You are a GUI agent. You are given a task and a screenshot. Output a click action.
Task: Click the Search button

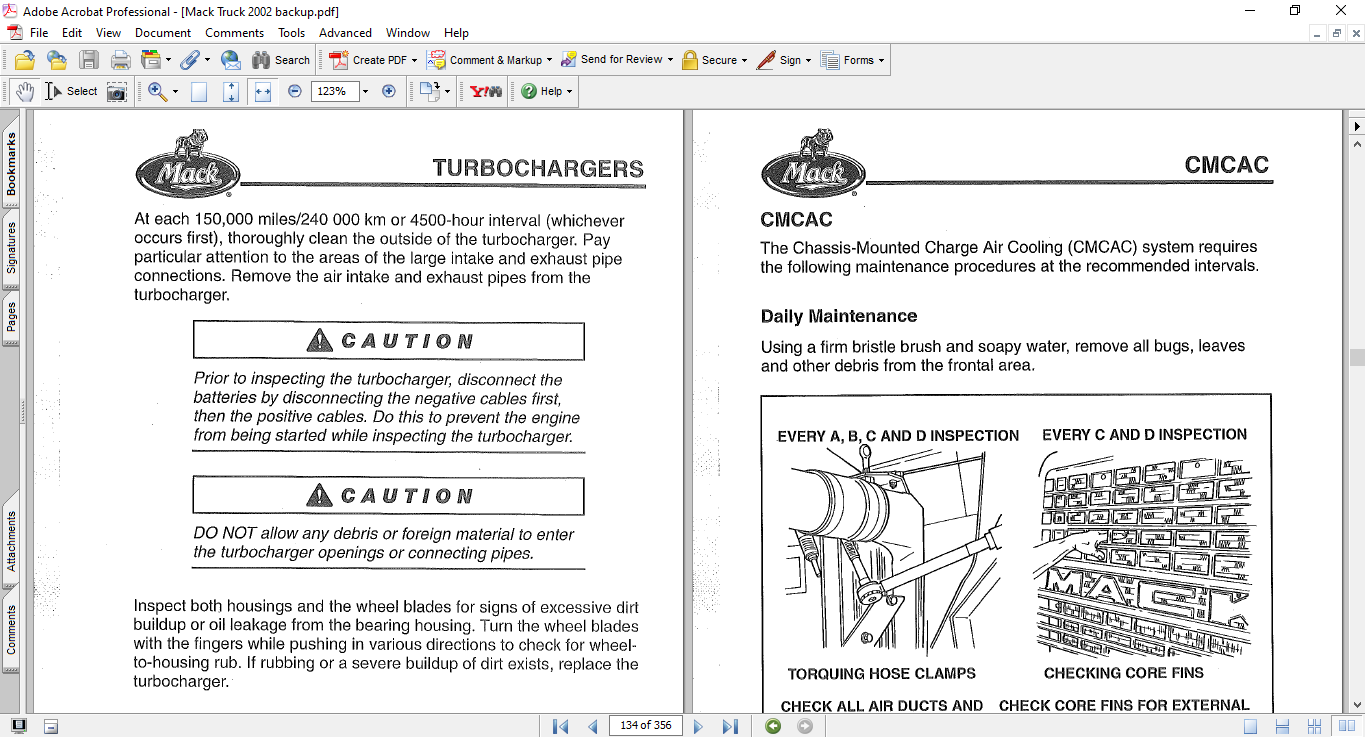pyautogui.click(x=281, y=60)
